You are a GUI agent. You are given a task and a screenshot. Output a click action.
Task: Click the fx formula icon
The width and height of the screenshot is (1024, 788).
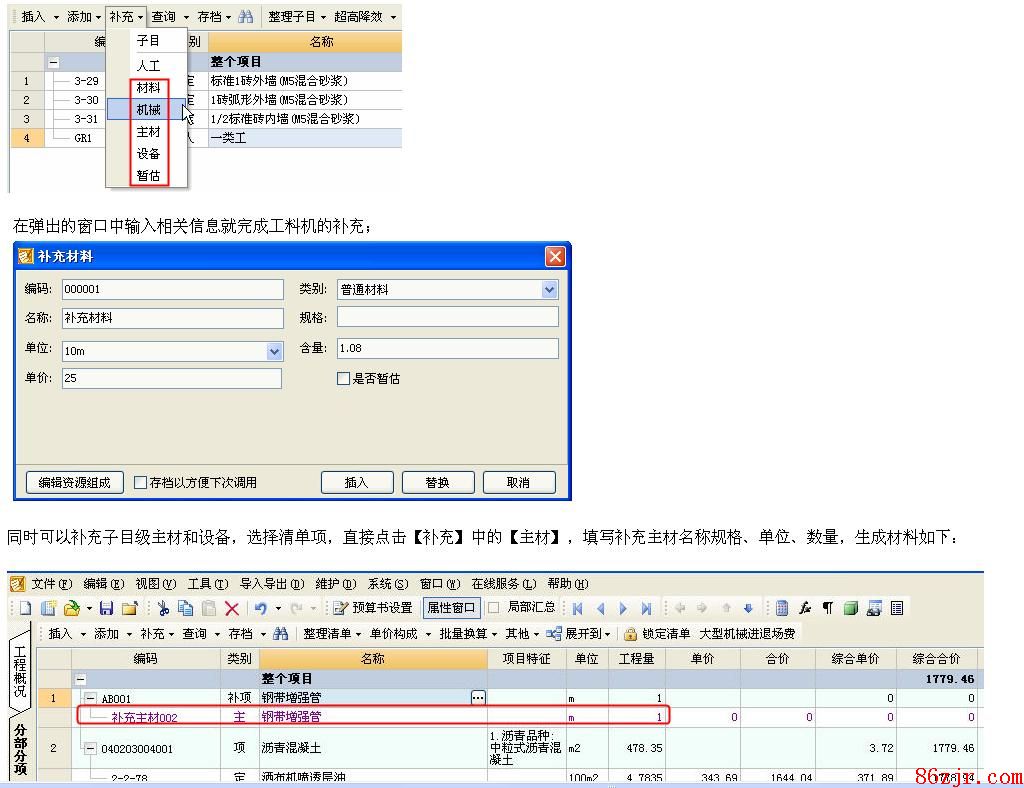pos(805,608)
